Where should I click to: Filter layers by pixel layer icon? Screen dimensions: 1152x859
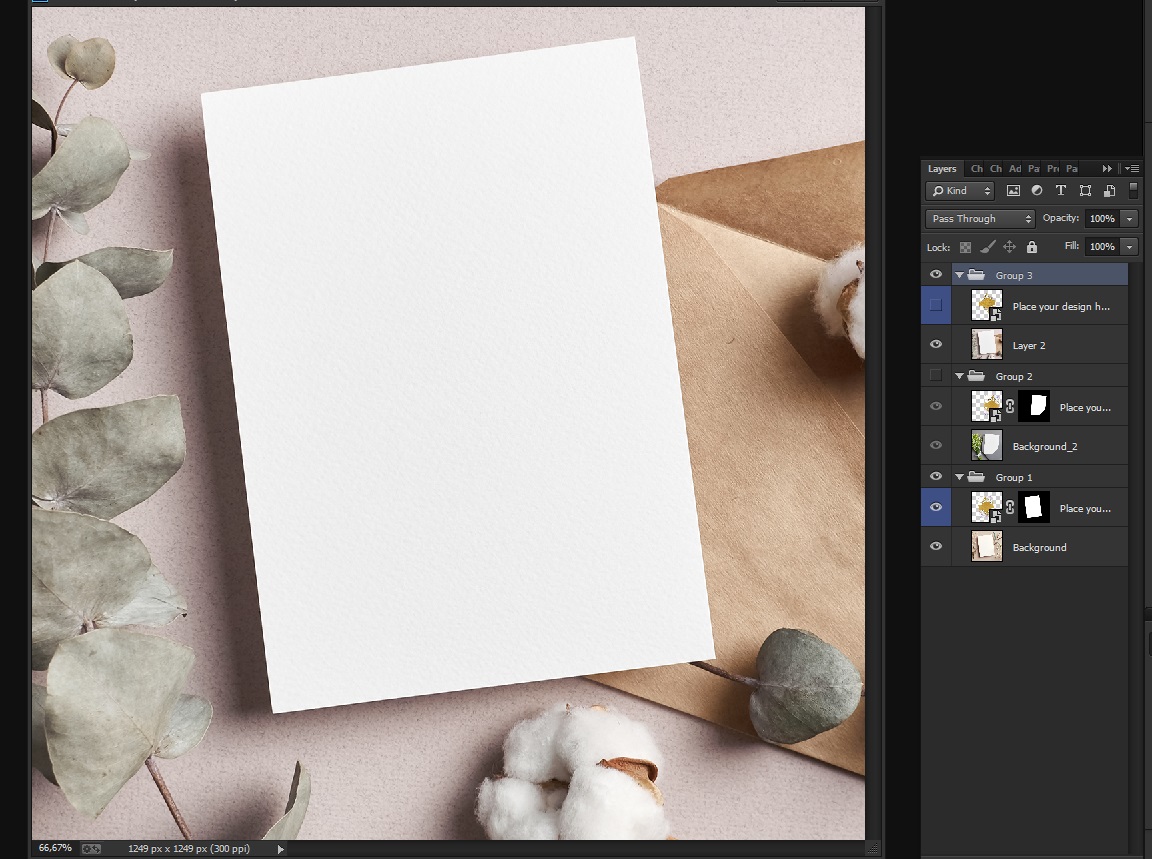click(1013, 191)
